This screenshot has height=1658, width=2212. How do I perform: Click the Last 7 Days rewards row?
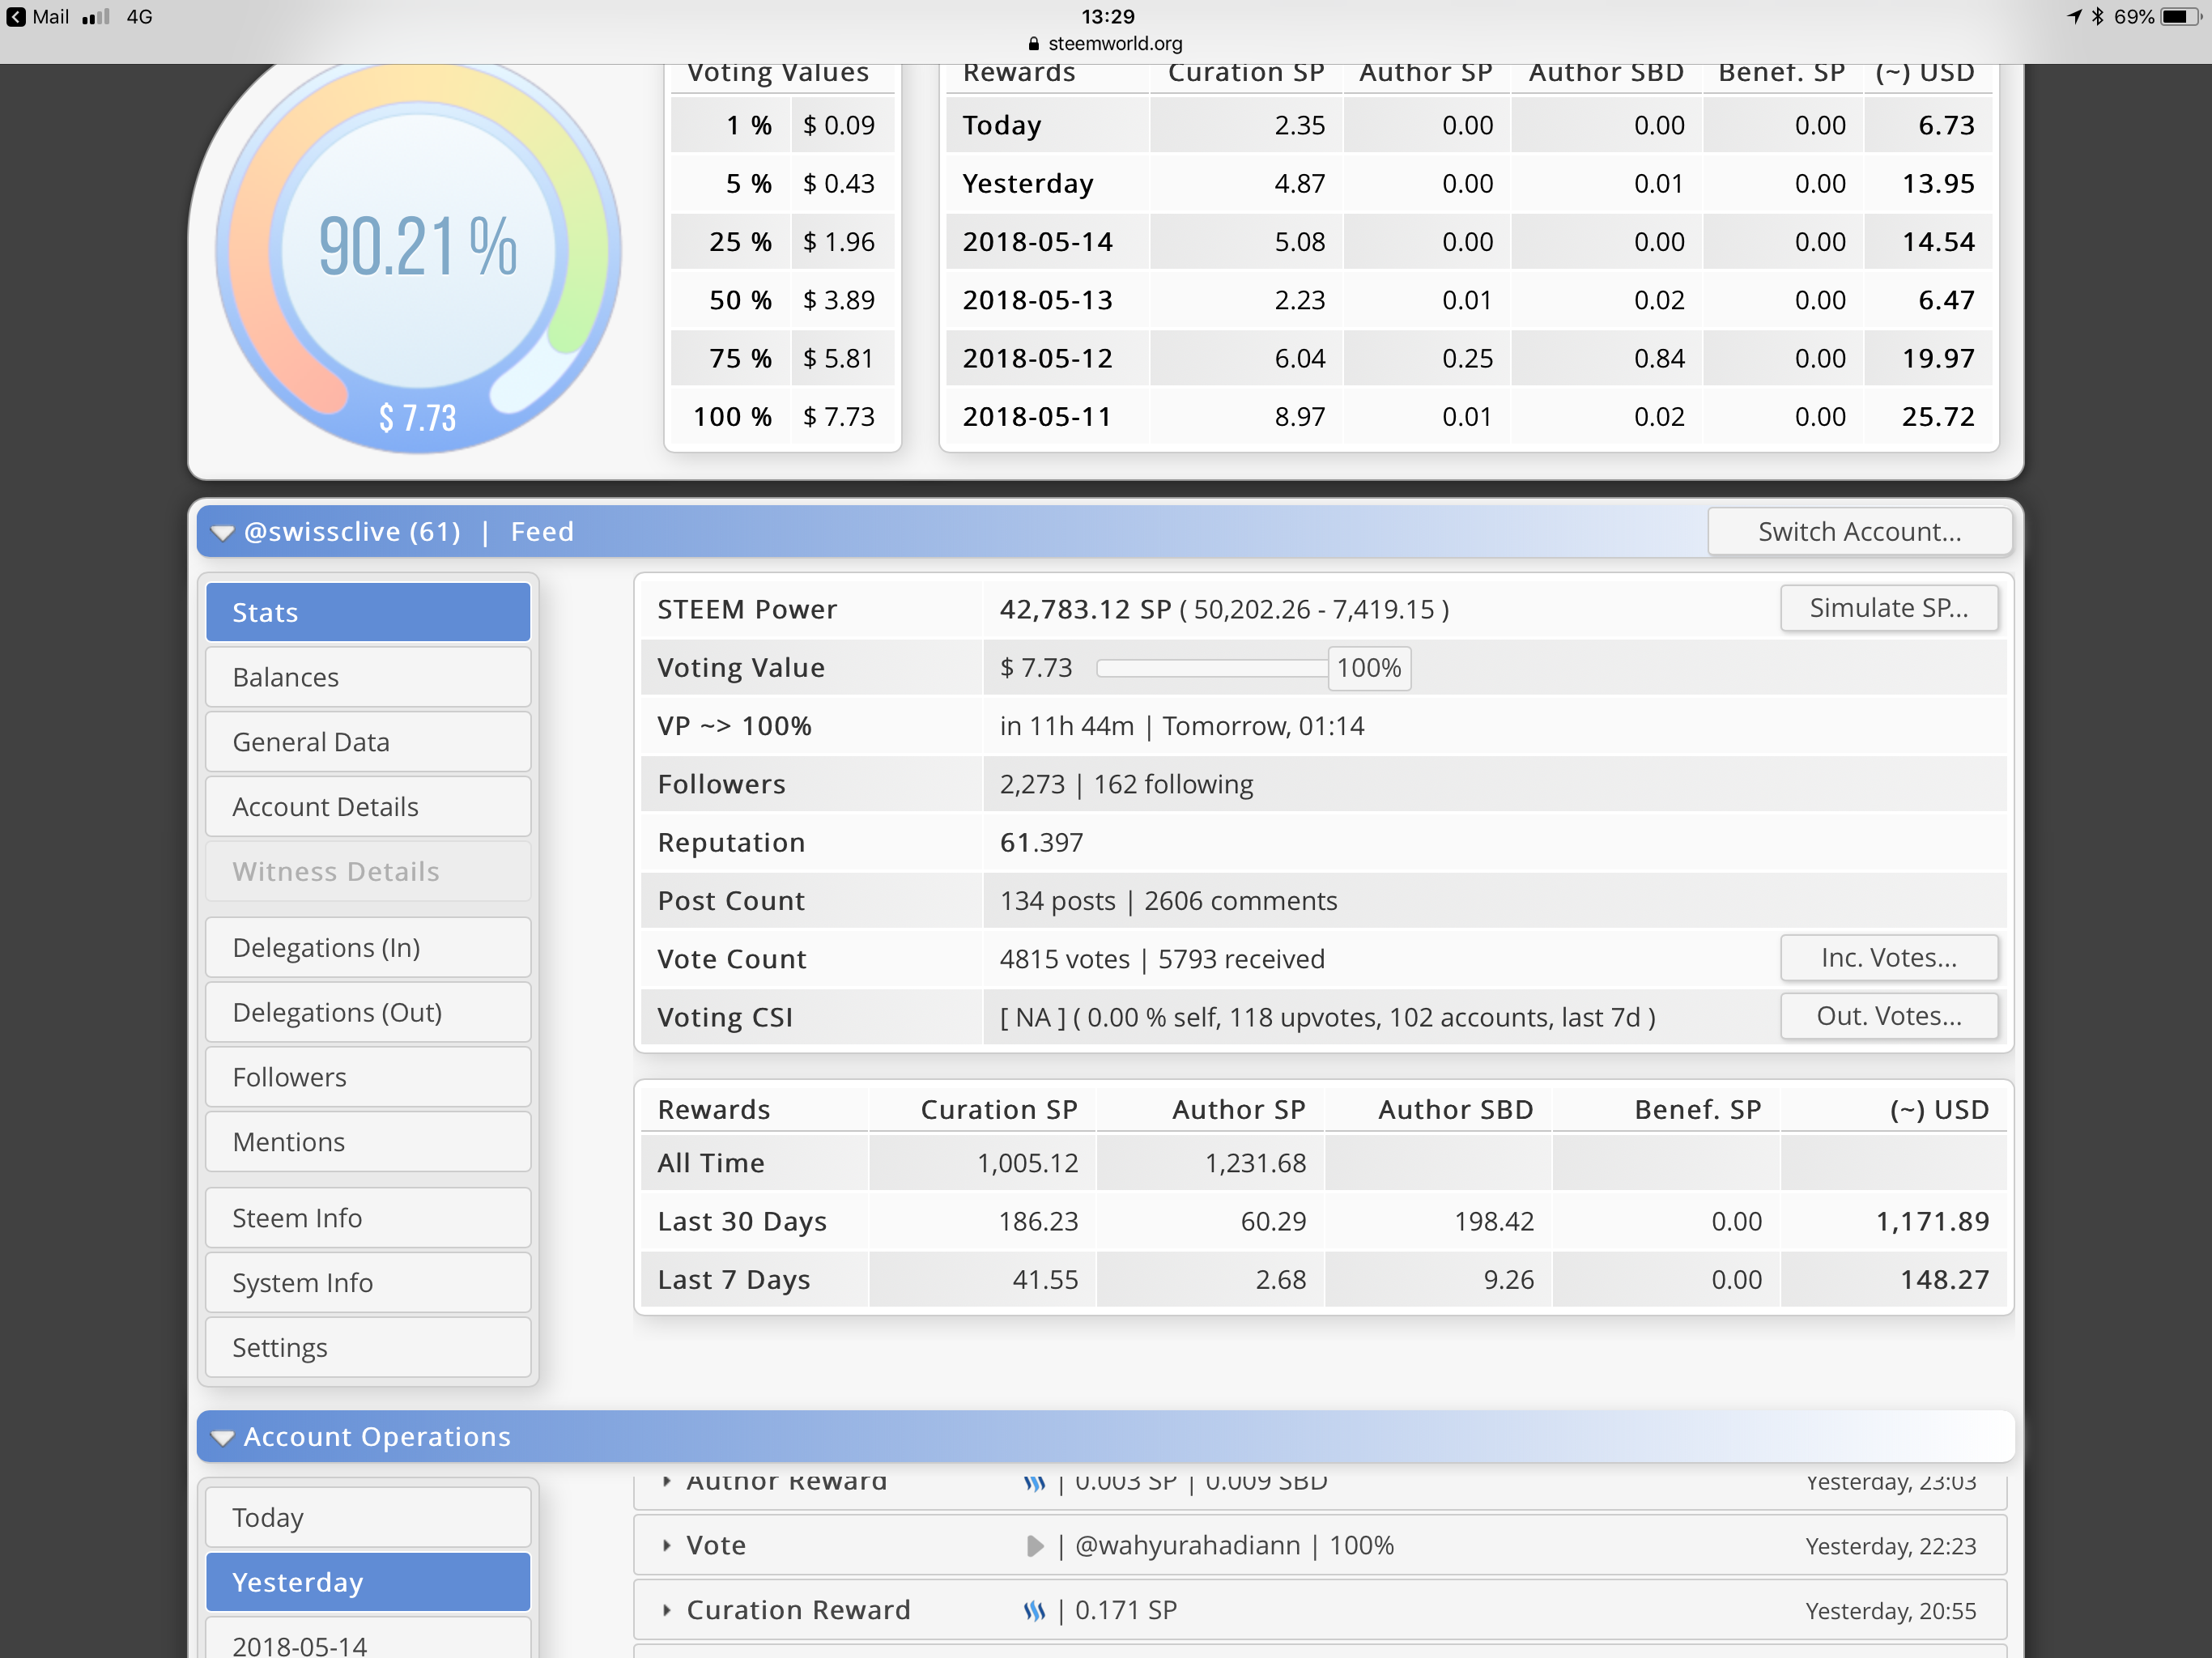click(x=1323, y=1280)
